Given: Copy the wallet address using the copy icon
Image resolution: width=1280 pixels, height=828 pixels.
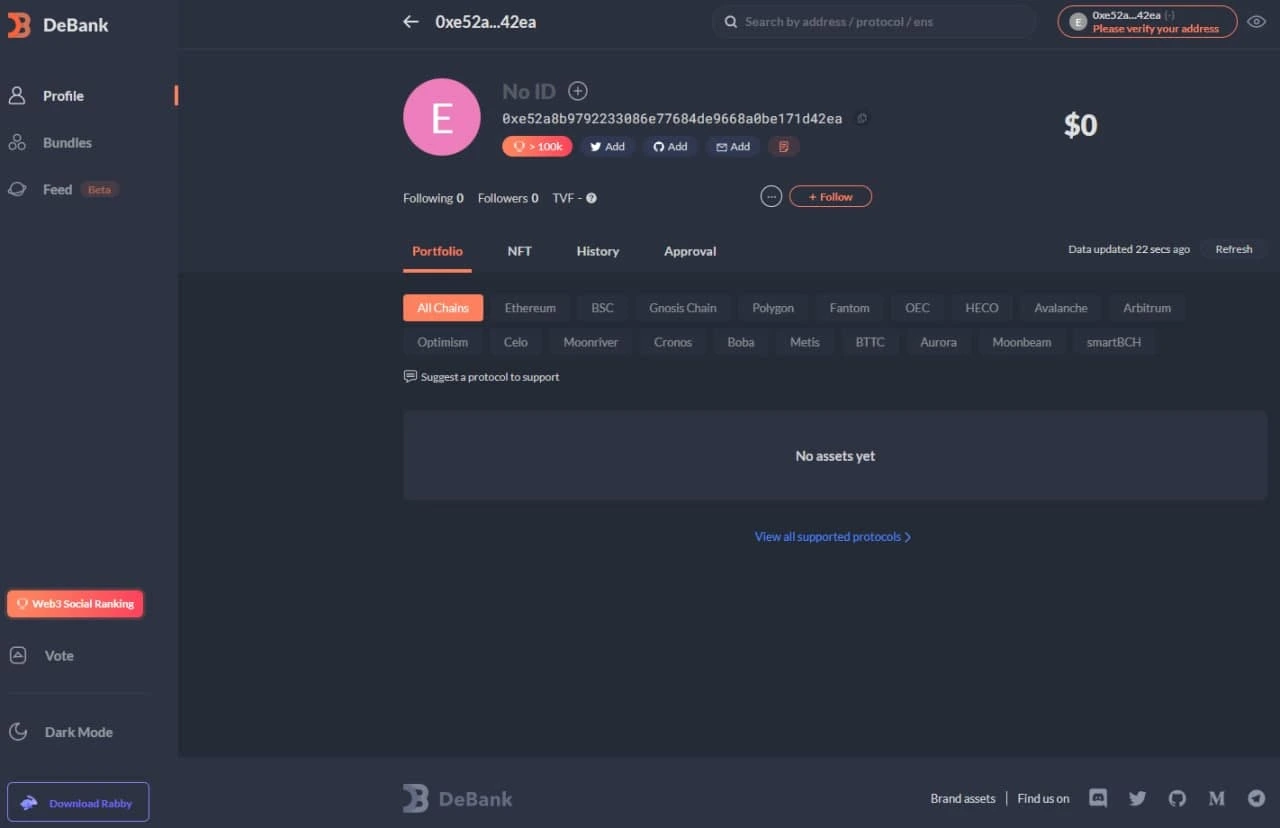Looking at the screenshot, I should point(862,118).
